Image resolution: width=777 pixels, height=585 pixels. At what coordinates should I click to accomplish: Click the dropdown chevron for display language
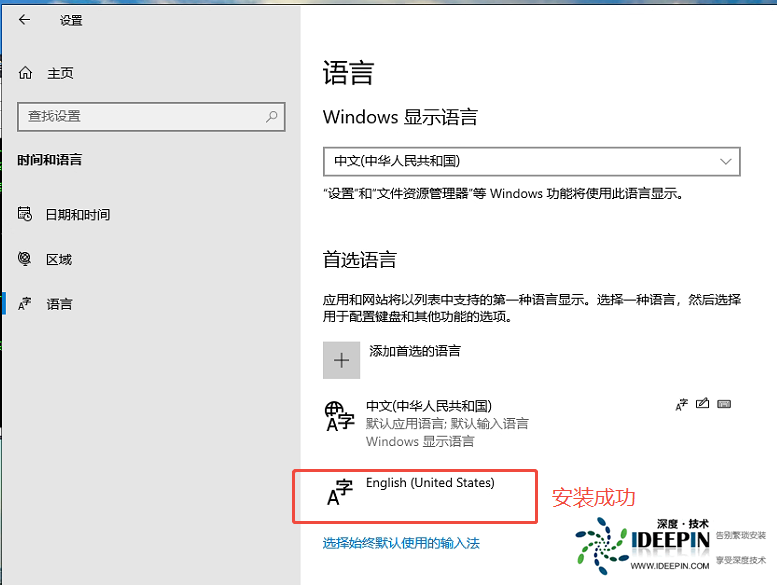(725, 161)
